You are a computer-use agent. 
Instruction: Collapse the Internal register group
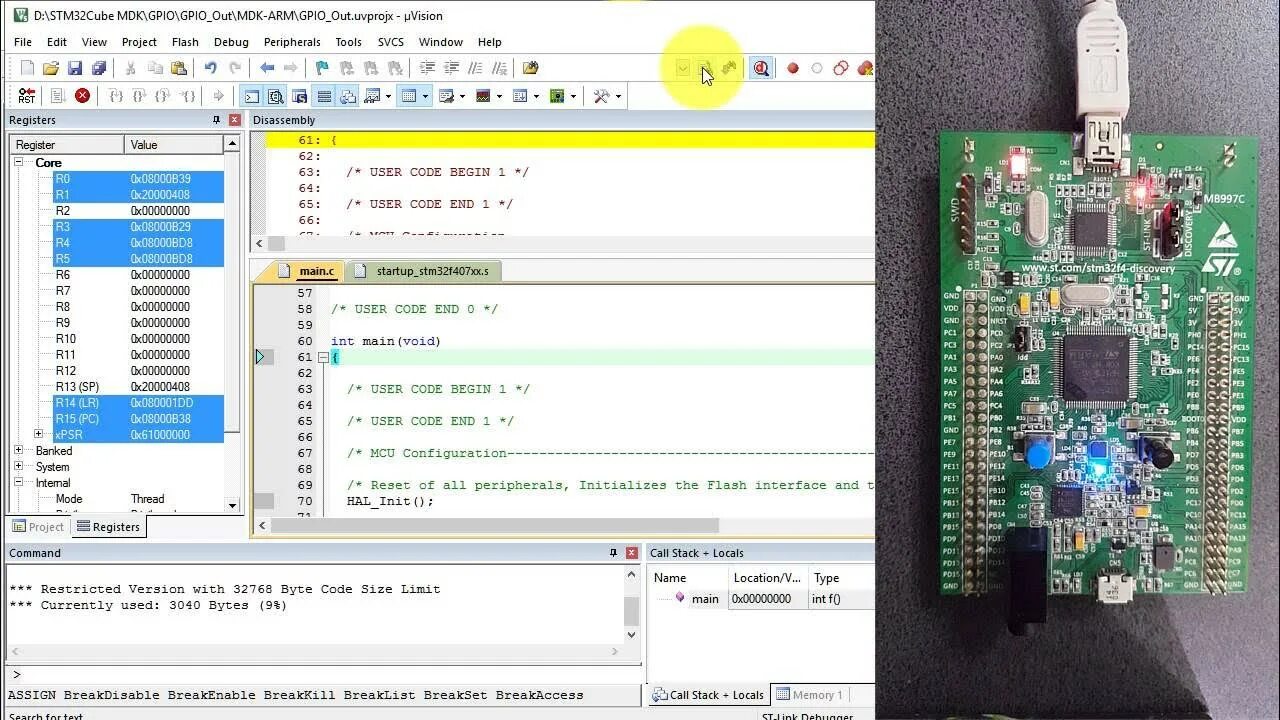19,482
